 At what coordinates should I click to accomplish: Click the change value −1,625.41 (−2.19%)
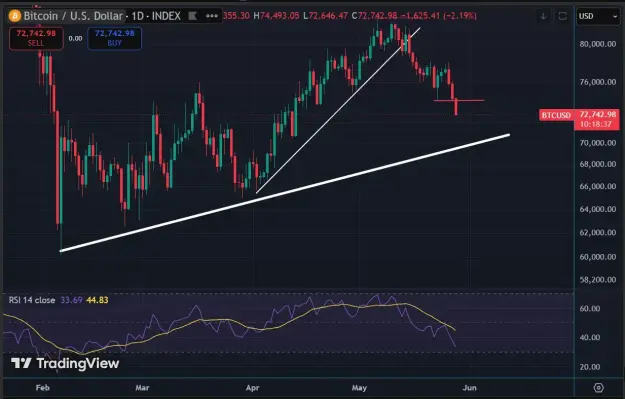pyautogui.click(x=438, y=16)
